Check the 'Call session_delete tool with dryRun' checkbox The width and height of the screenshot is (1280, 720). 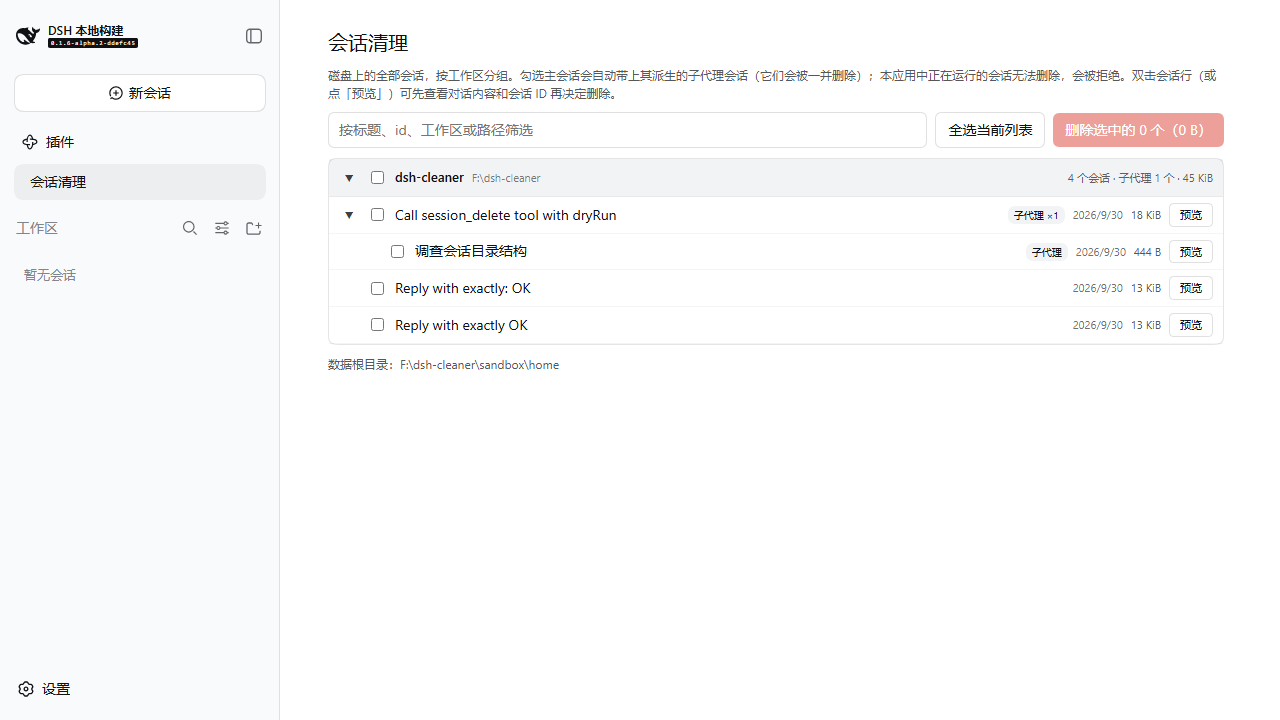(x=377, y=215)
